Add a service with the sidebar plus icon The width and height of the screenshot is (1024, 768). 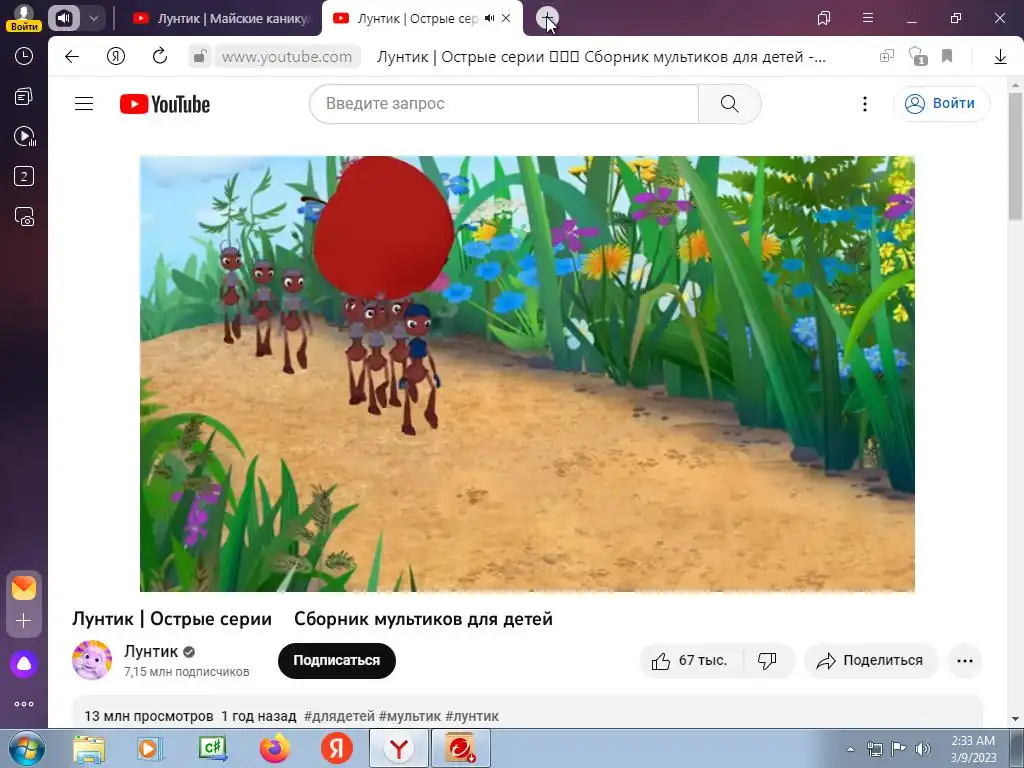coord(24,620)
